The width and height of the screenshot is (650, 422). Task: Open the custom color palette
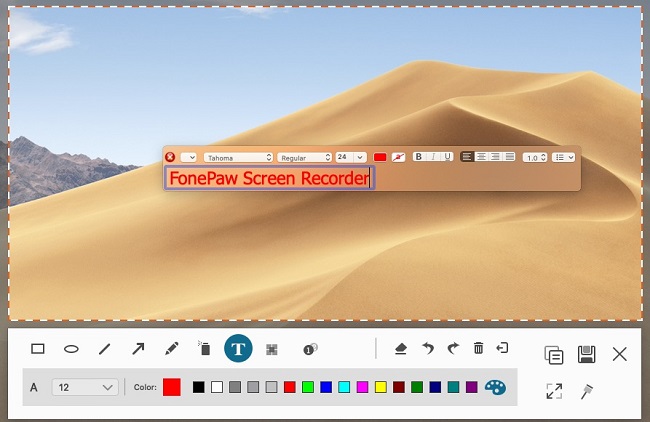495,388
